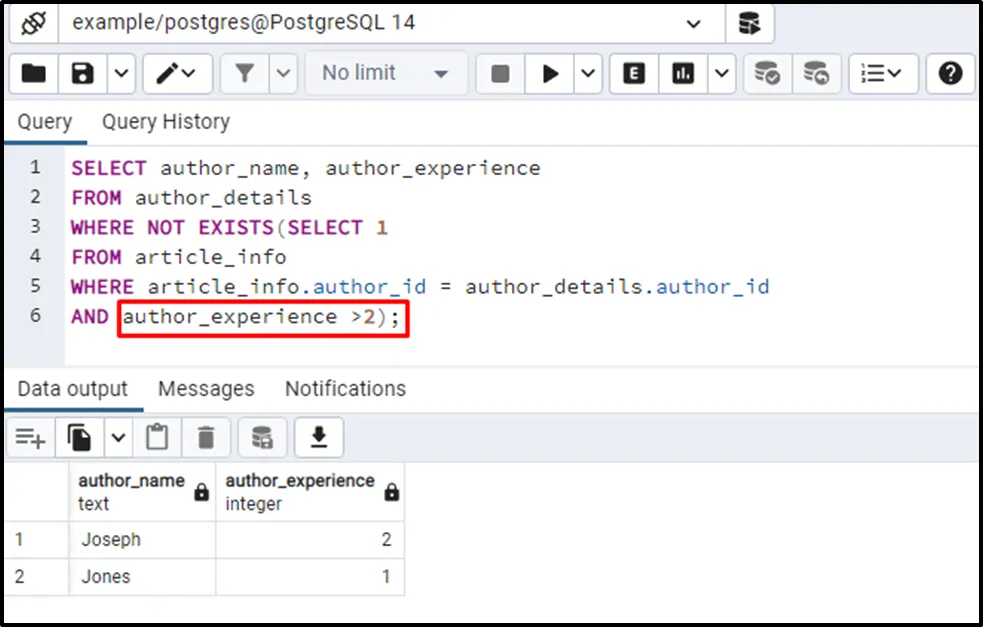983x627 pixels.
Task: Click the Rollback transaction icon
Action: (816, 73)
